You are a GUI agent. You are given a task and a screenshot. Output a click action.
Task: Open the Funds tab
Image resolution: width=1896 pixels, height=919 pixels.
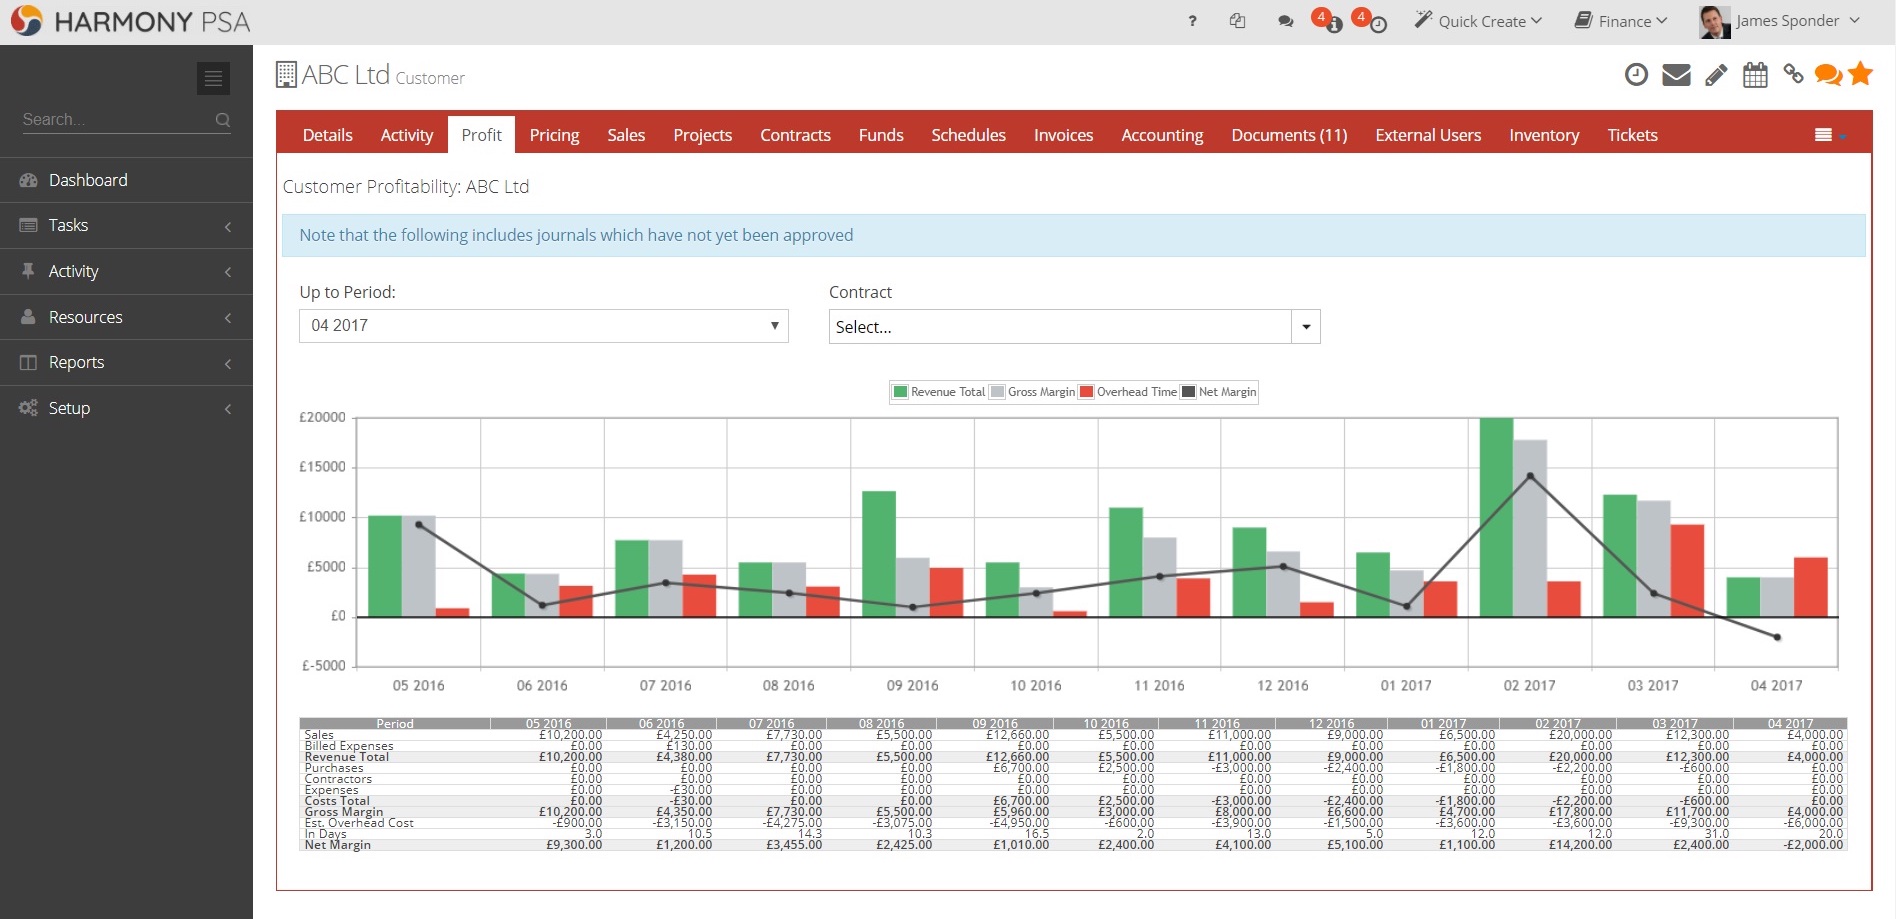pos(881,135)
